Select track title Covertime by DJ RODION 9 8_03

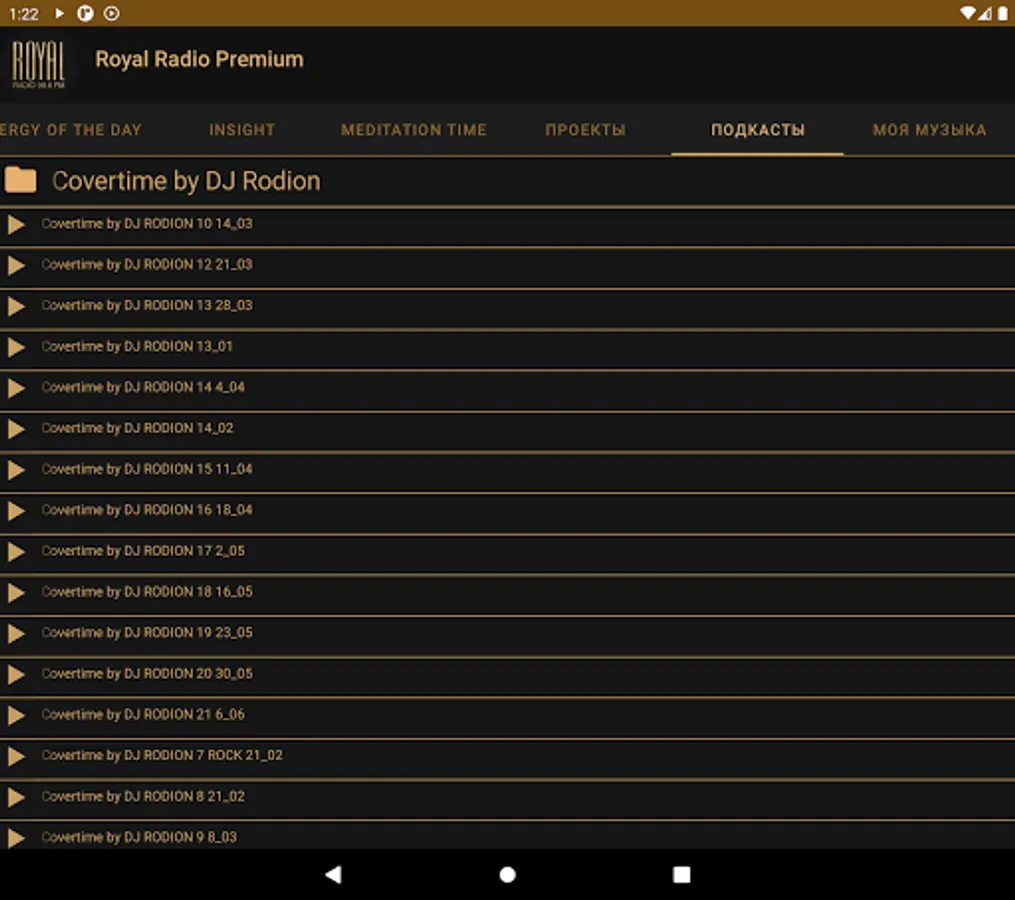tap(139, 837)
